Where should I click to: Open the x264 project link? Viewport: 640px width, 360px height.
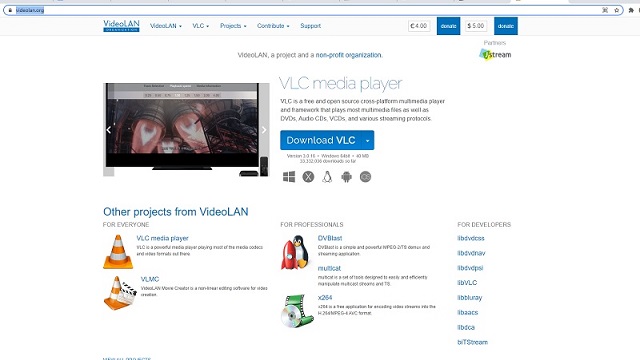pos(325,298)
